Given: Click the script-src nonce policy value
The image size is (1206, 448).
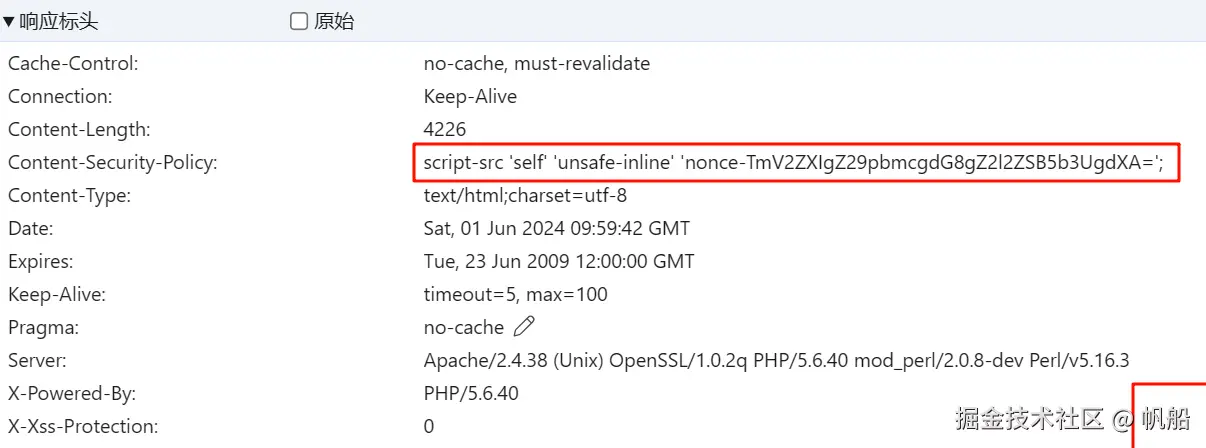Looking at the screenshot, I should click(x=794, y=162).
